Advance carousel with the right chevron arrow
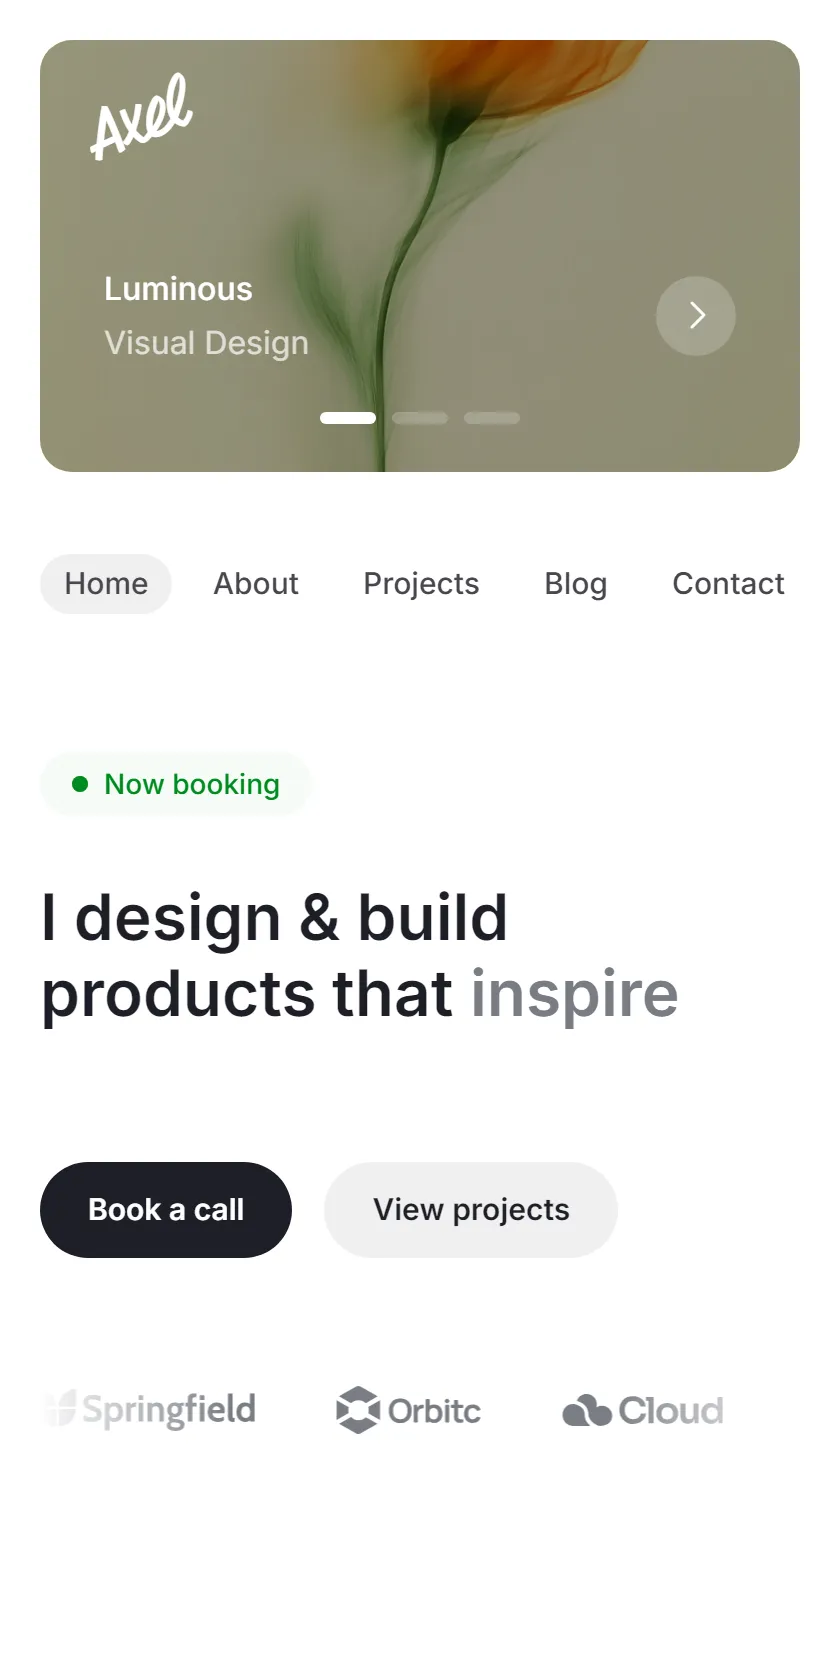This screenshot has height=1680, width=840. [x=696, y=316]
